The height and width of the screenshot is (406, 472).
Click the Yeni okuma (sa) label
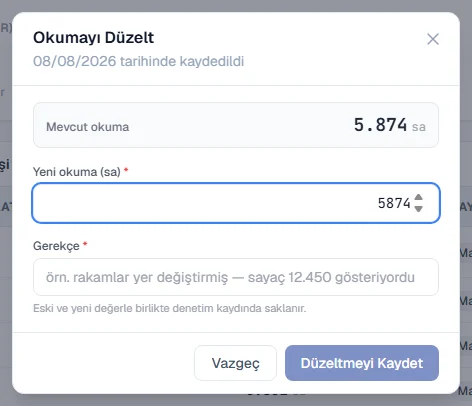[77, 172]
